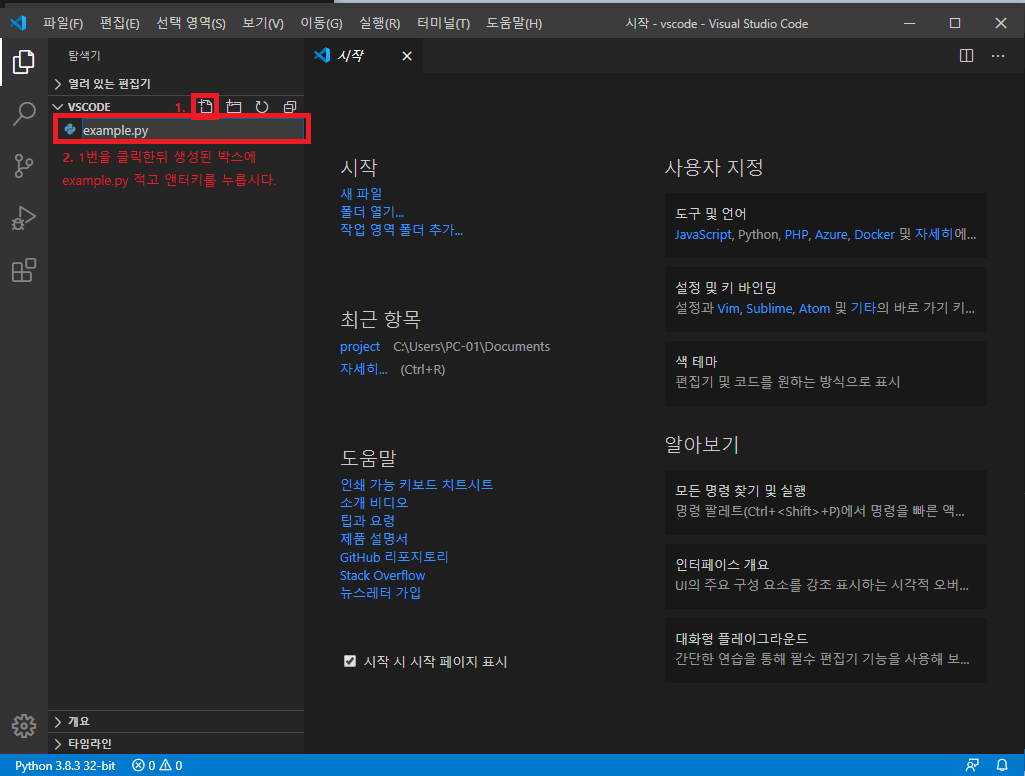This screenshot has width=1025, height=776.
Task: Open the Explorer view in activity bar
Action: tap(24, 62)
